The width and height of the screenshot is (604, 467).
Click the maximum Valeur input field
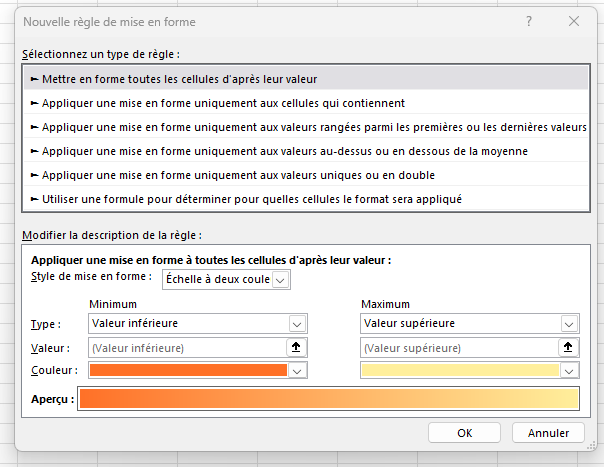coord(457,347)
